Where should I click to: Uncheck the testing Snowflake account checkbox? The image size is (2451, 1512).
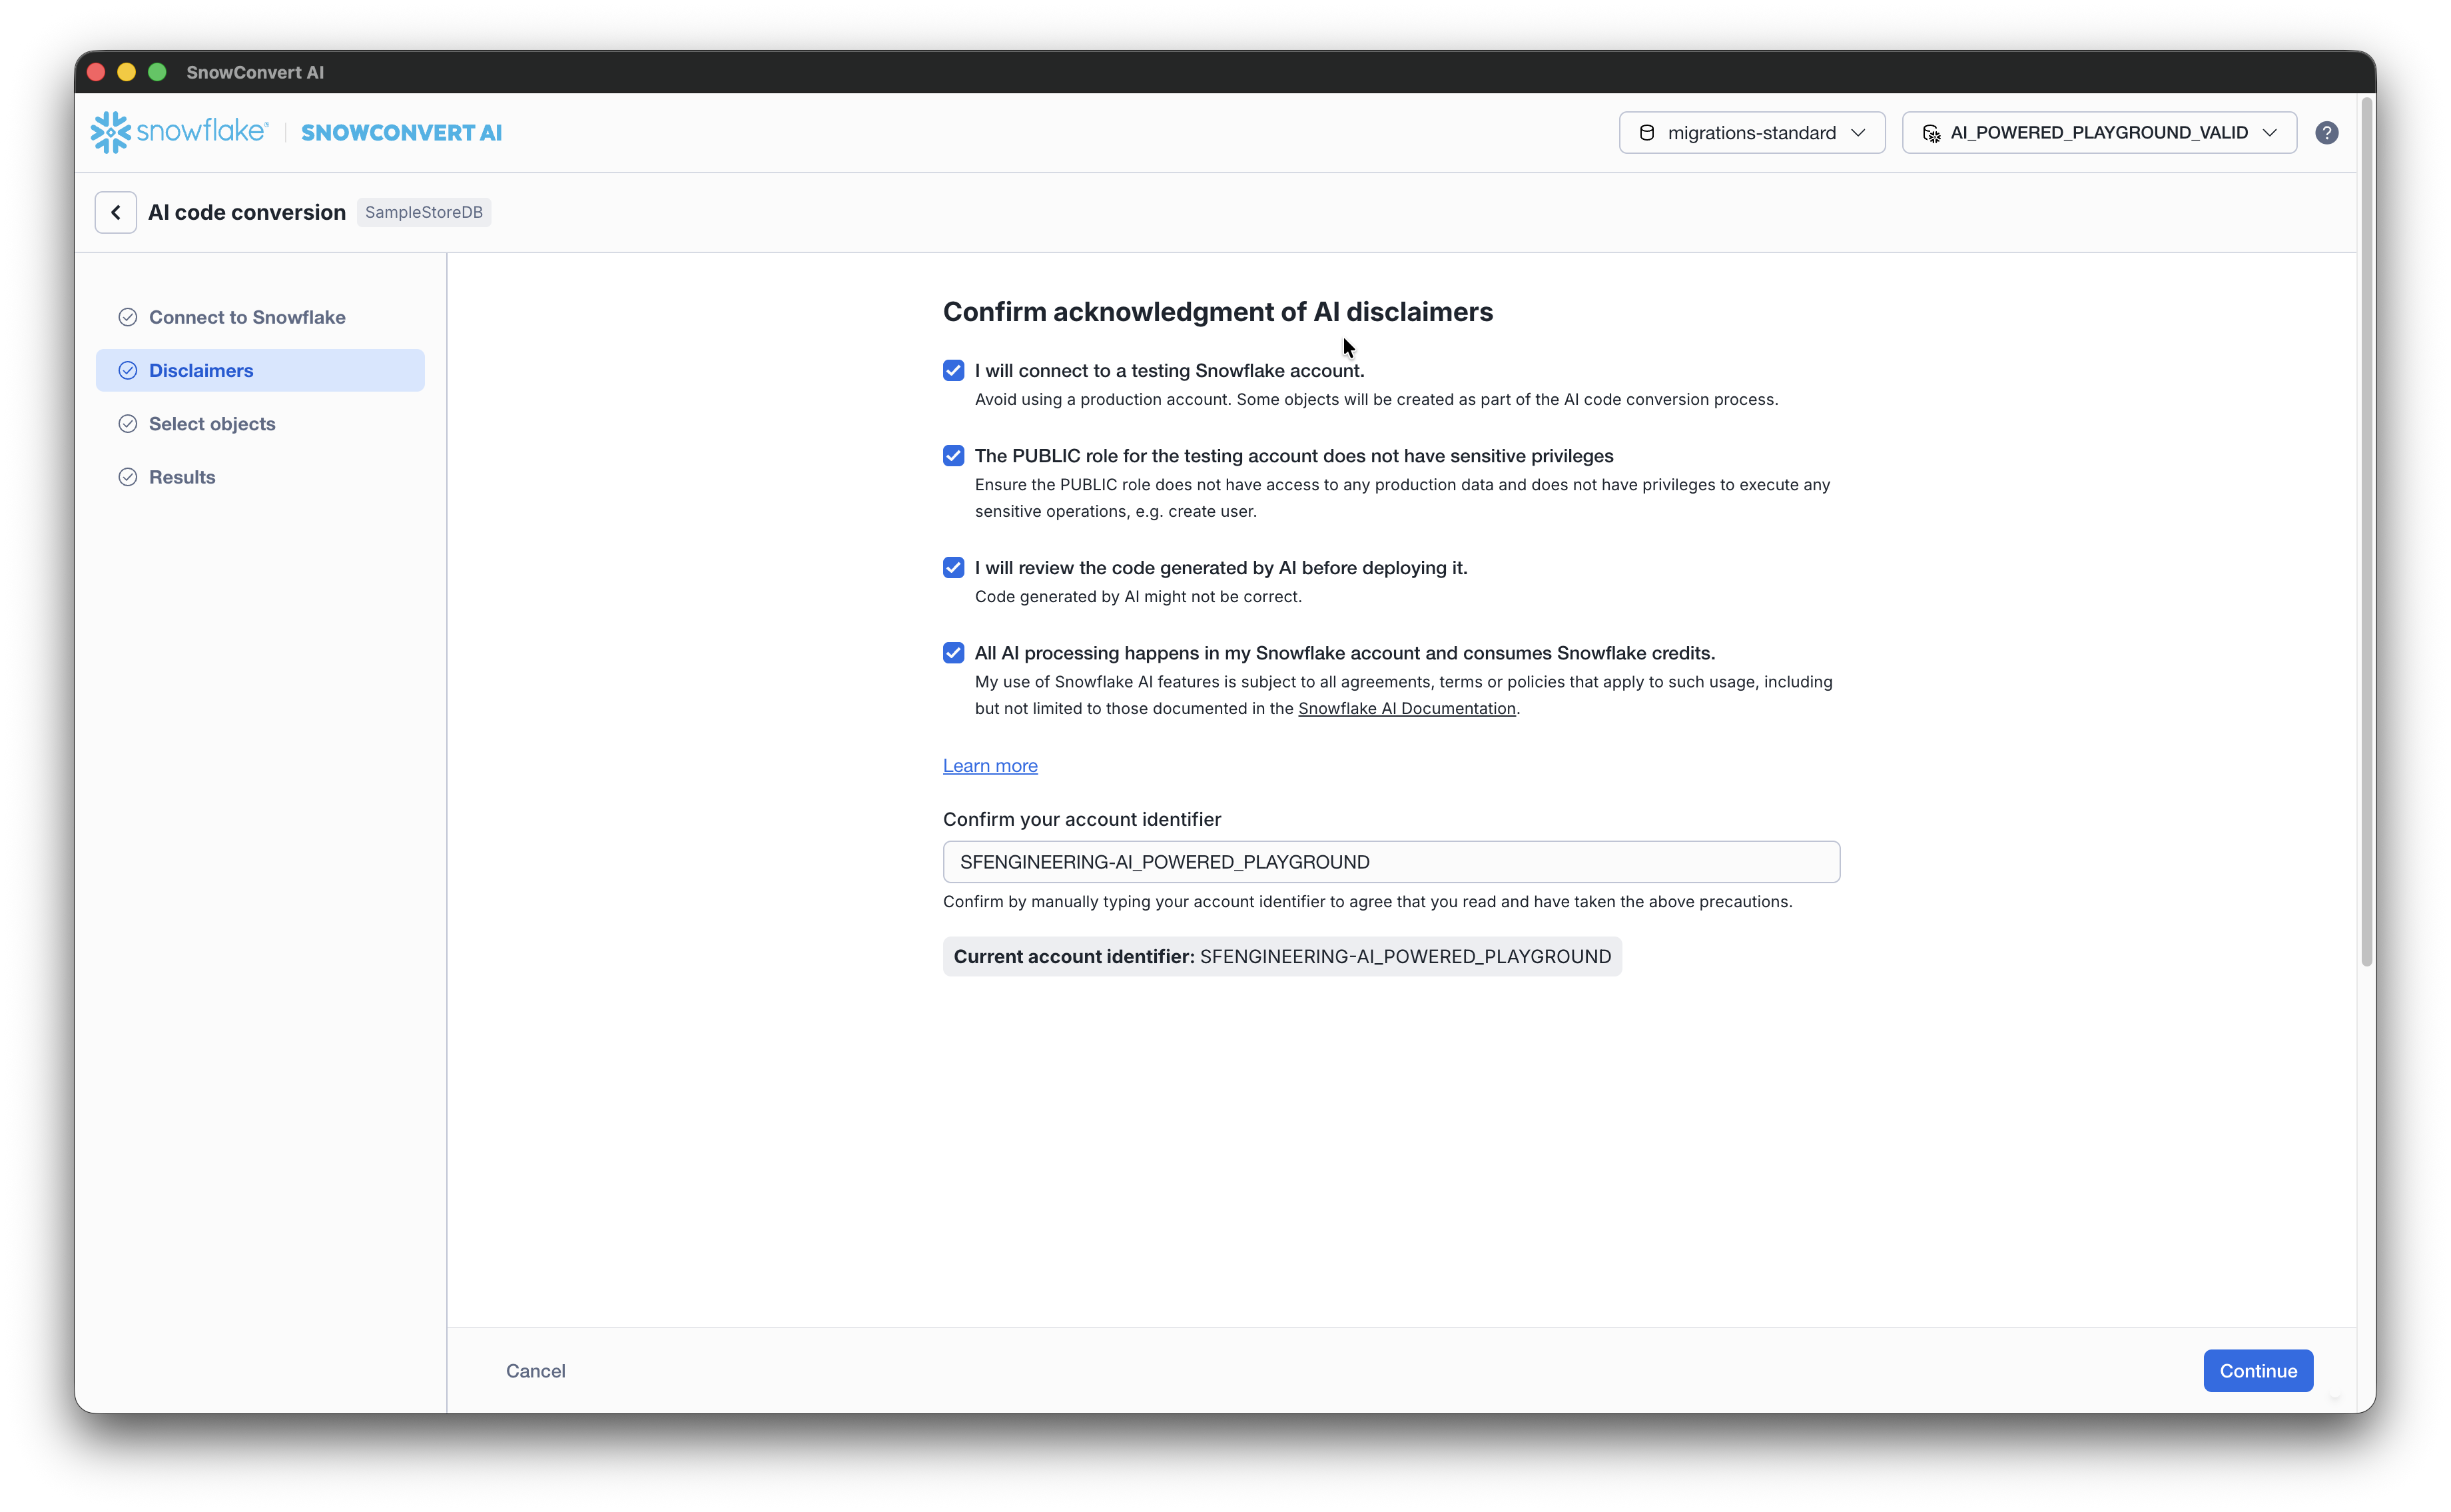[953, 371]
